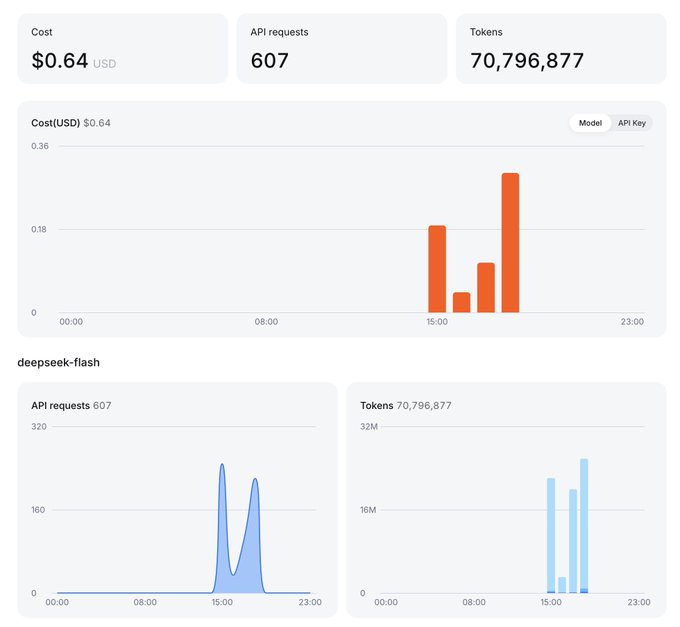Click the 16M axis label on tokens chart

[x=368, y=510]
